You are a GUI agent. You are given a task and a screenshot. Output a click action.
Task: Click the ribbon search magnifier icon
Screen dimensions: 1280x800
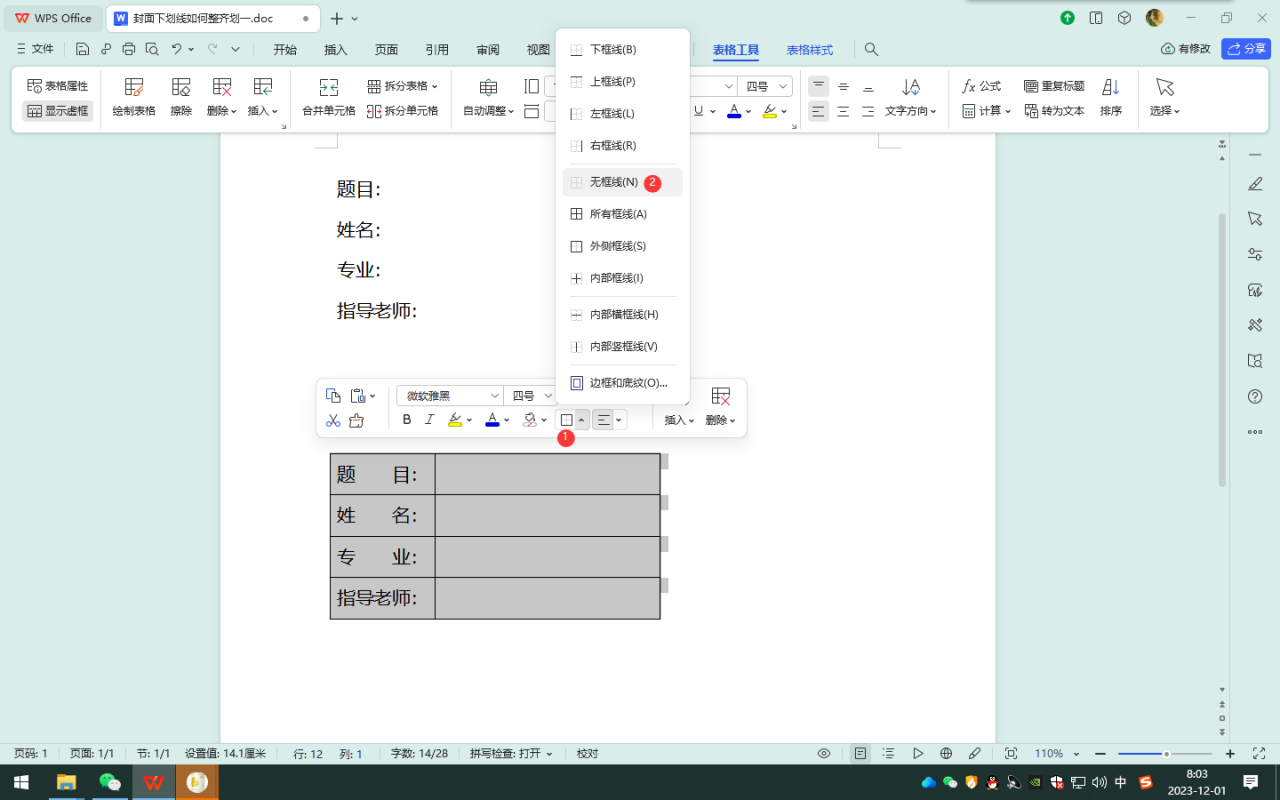tap(871, 49)
